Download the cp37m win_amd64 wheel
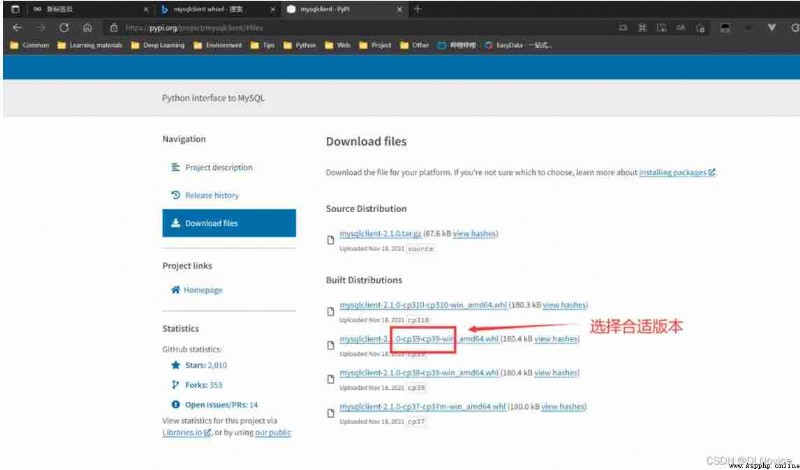Screen dimensions: 800x470 click(423, 407)
